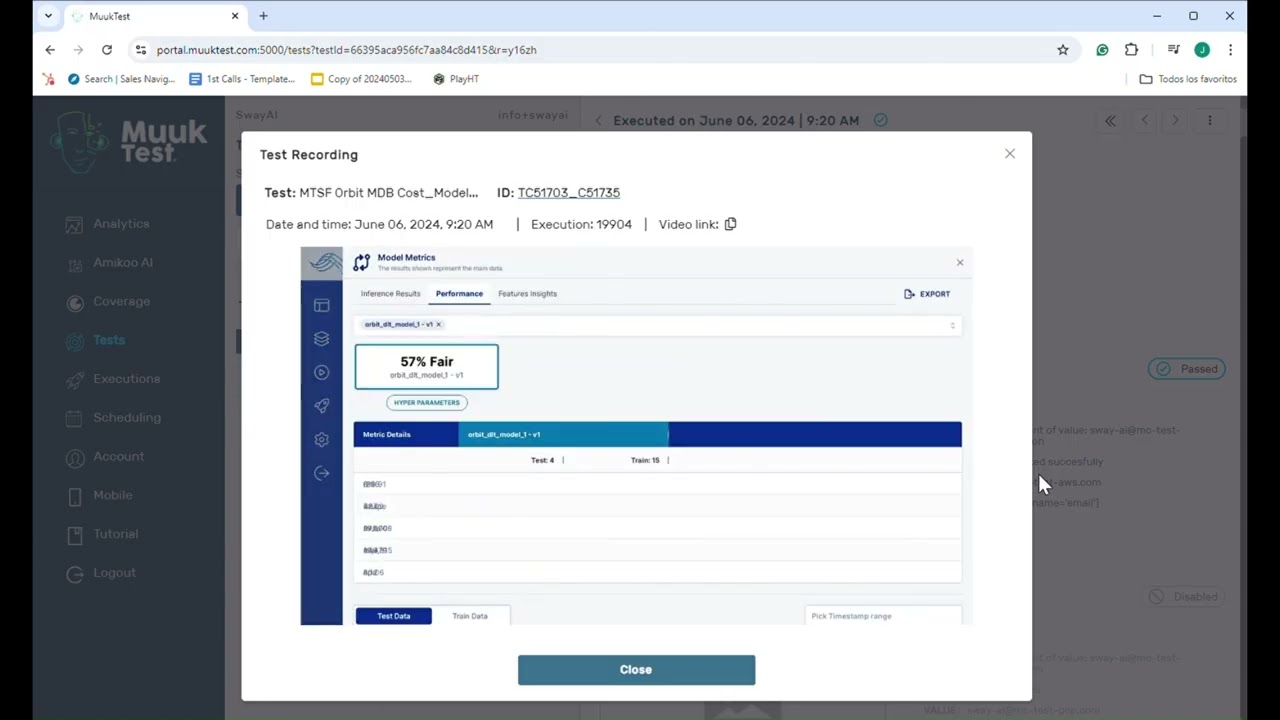This screenshot has width=1280, height=720.
Task: Select the Performance tab
Action: [x=459, y=294]
